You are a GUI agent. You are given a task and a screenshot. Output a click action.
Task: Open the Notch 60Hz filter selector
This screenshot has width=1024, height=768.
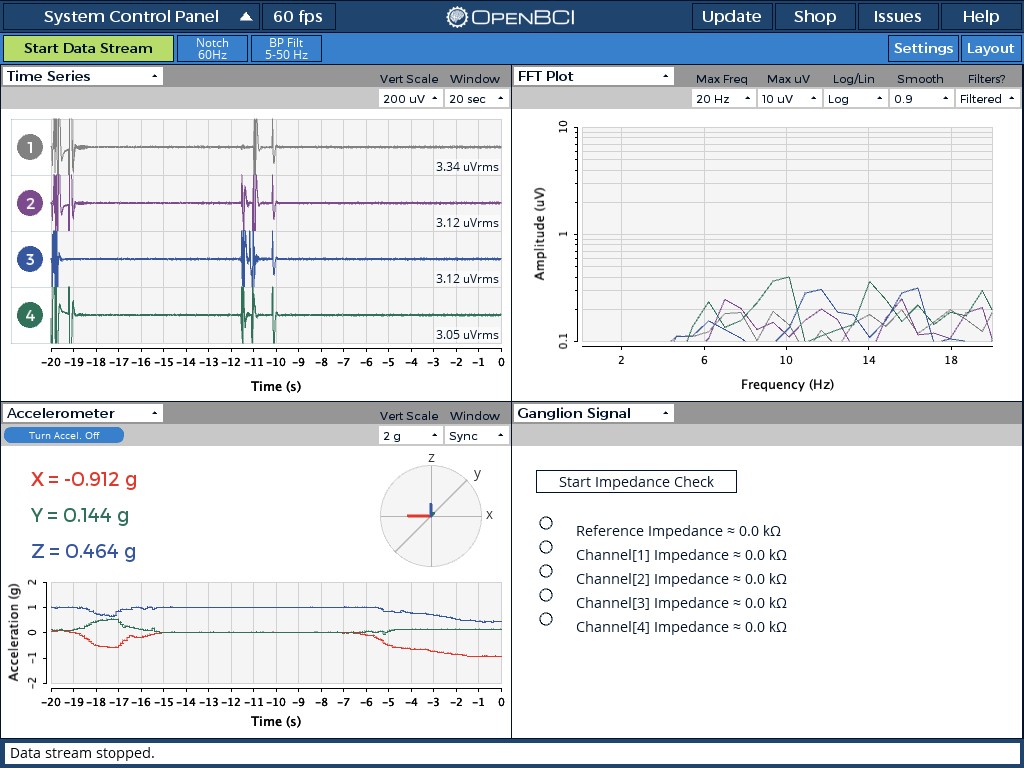(x=212, y=47)
